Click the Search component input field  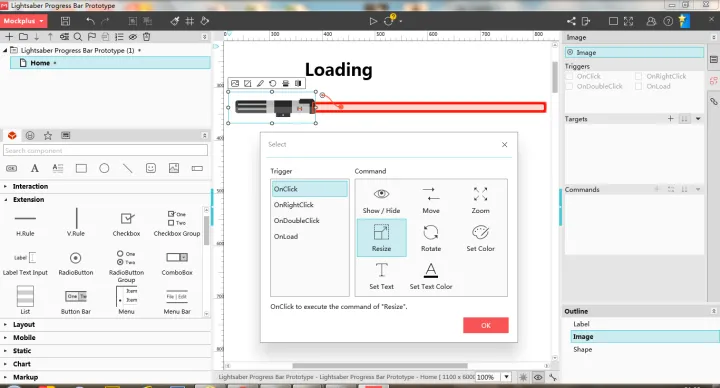click(105, 151)
